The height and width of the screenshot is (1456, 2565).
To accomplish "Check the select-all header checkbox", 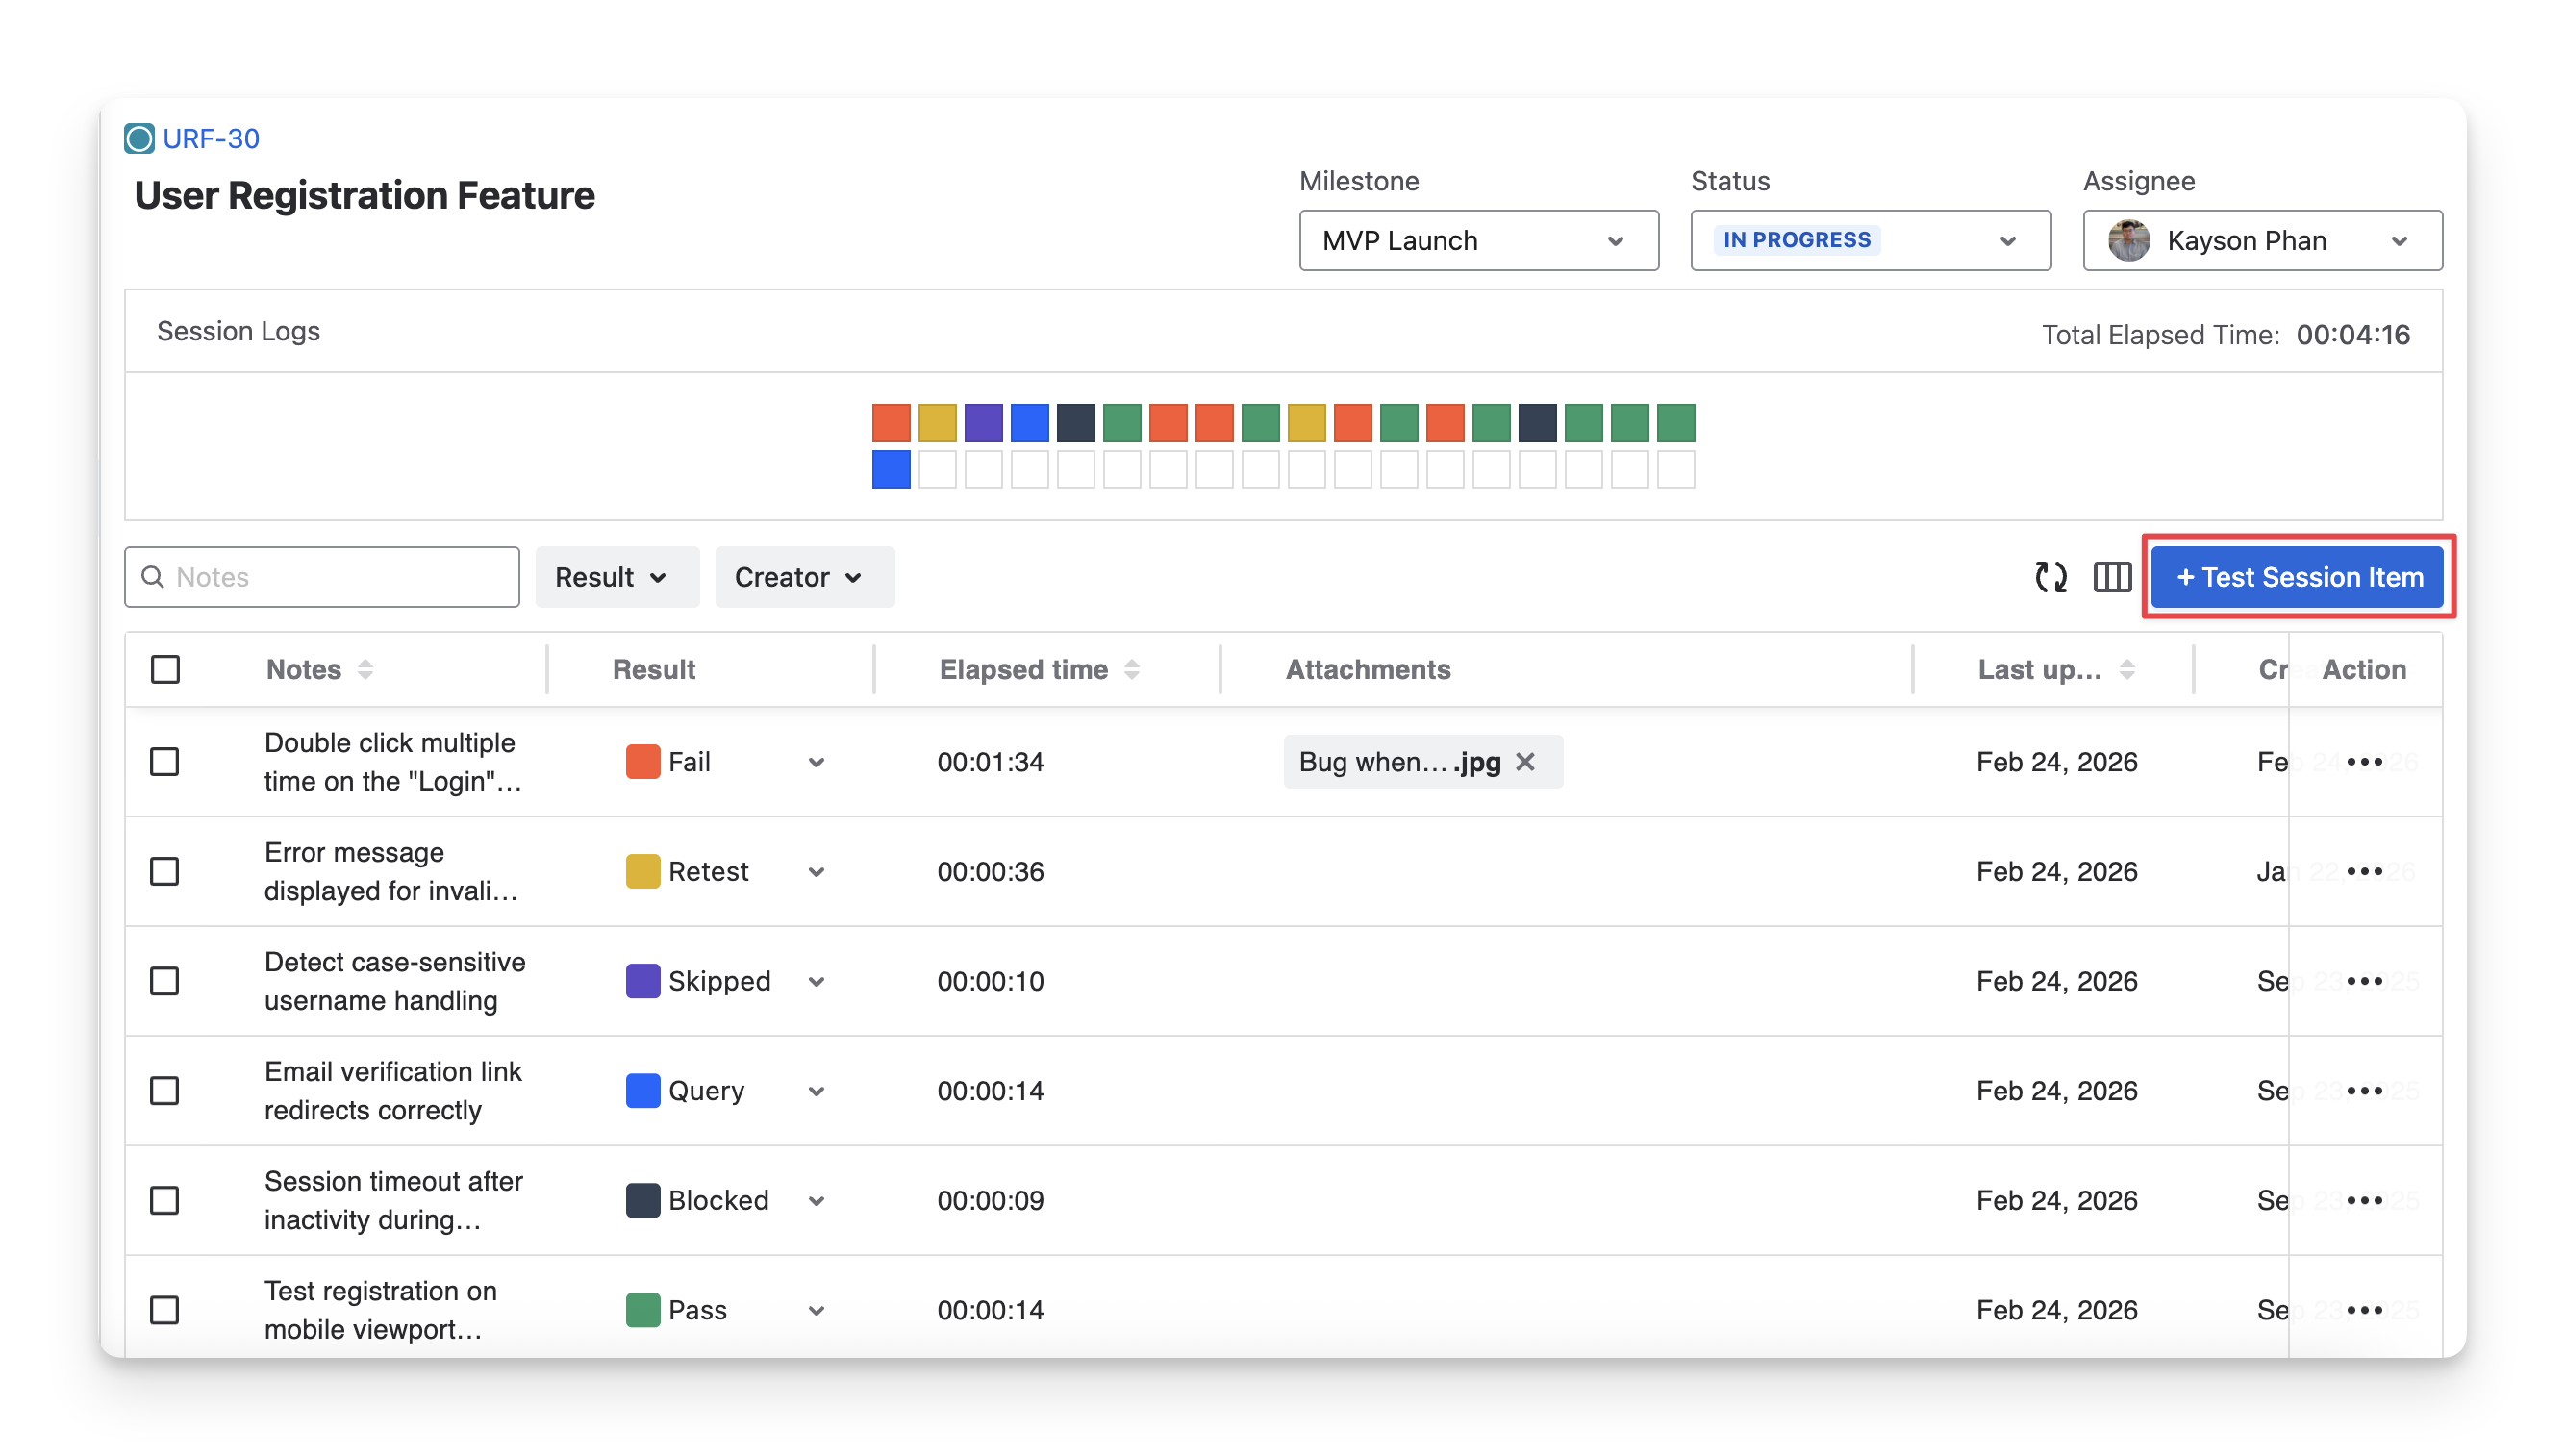I will tap(165, 670).
